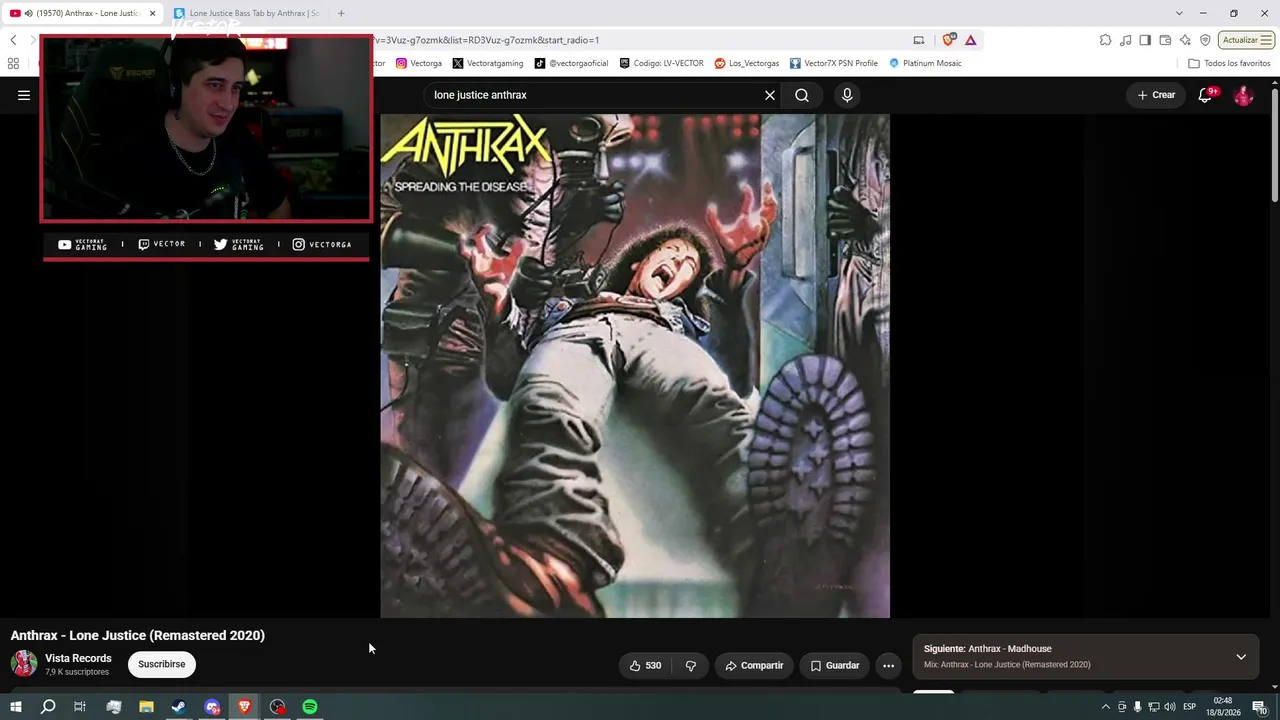Click the cast/install icon in address bar

pos(919,40)
